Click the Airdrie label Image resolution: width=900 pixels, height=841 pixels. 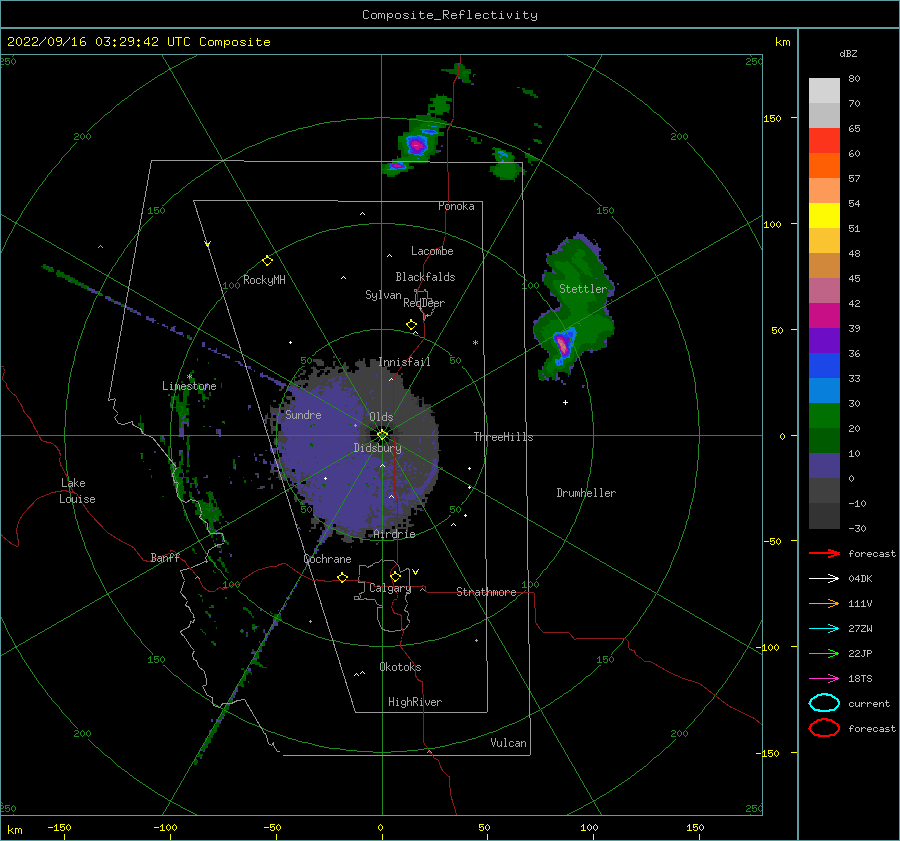coord(394,534)
